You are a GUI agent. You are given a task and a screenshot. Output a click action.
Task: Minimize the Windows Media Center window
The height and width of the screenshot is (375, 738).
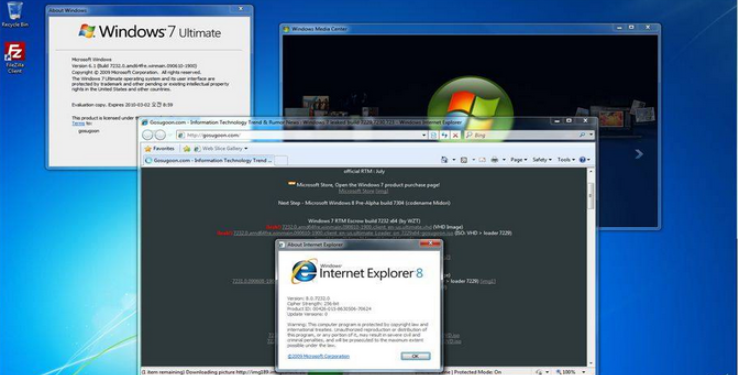(x=620, y=27)
